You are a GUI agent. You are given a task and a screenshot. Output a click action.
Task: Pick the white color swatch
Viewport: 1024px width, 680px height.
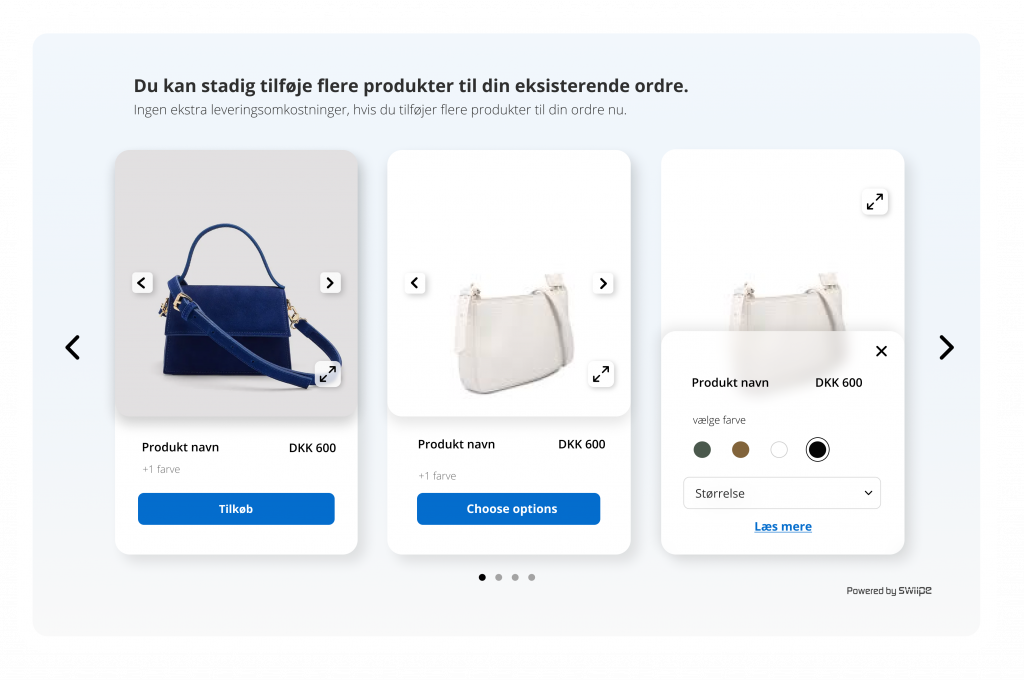click(x=779, y=449)
